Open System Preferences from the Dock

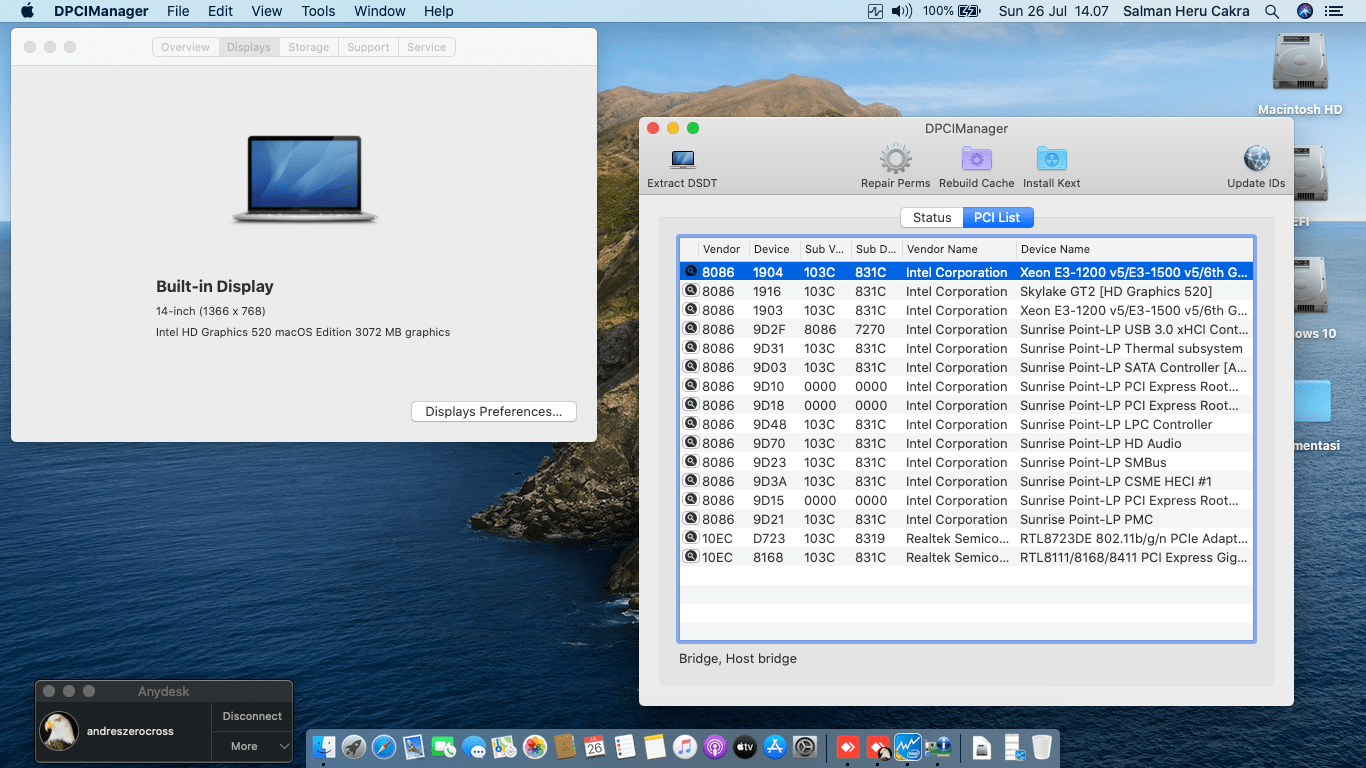point(805,747)
